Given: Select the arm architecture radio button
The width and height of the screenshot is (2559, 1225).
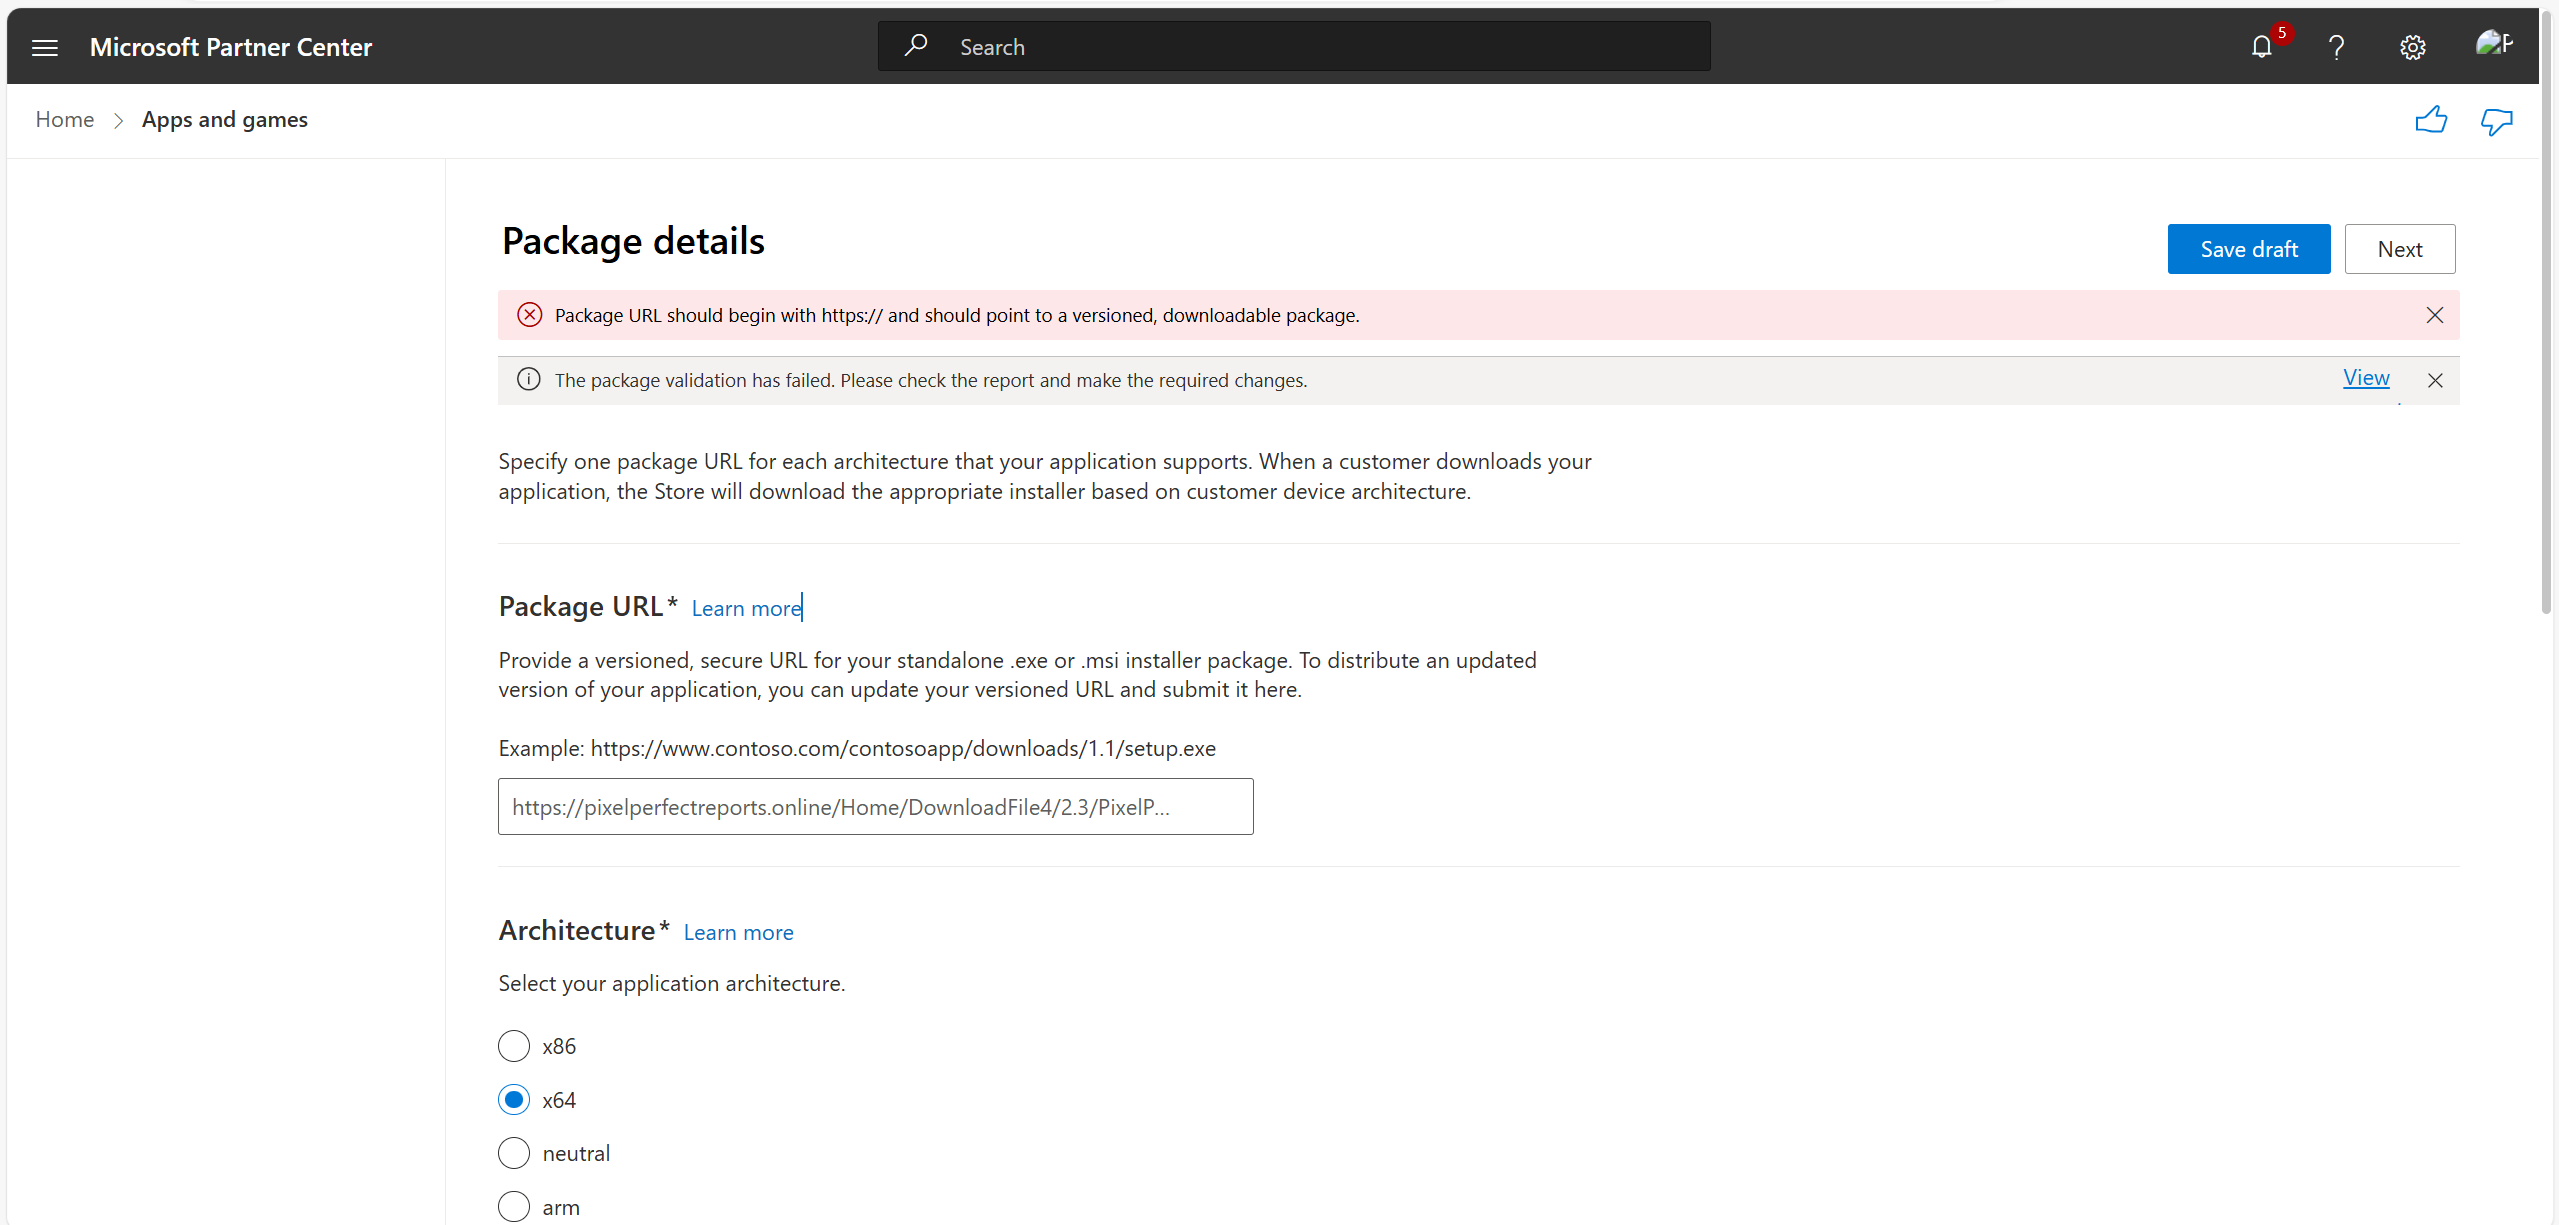Looking at the screenshot, I should pyautogui.click(x=514, y=1207).
